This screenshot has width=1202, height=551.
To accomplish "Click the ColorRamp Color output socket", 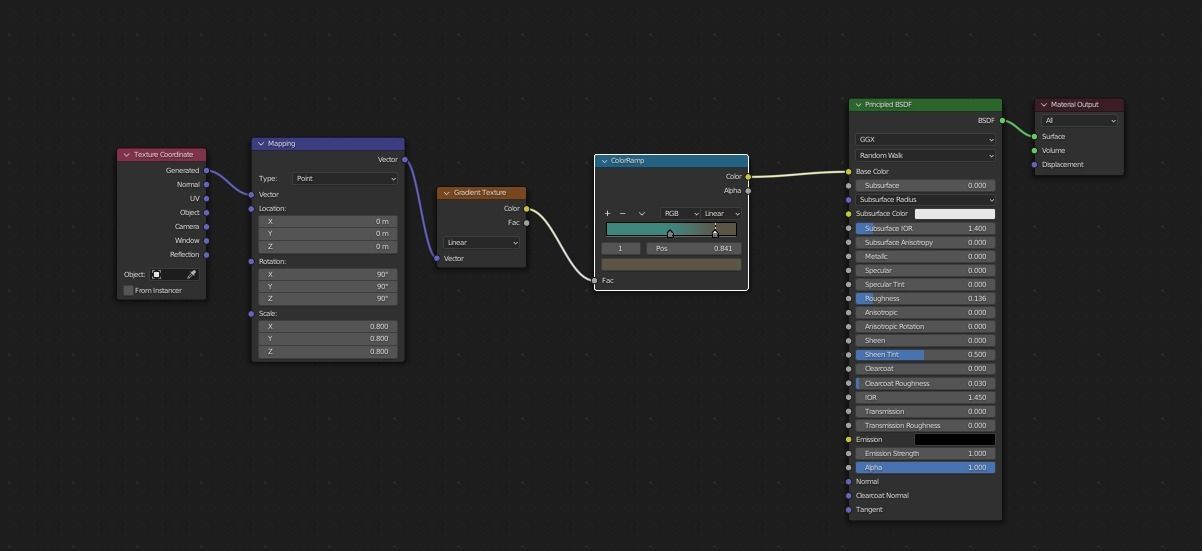I will (x=748, y=176).
